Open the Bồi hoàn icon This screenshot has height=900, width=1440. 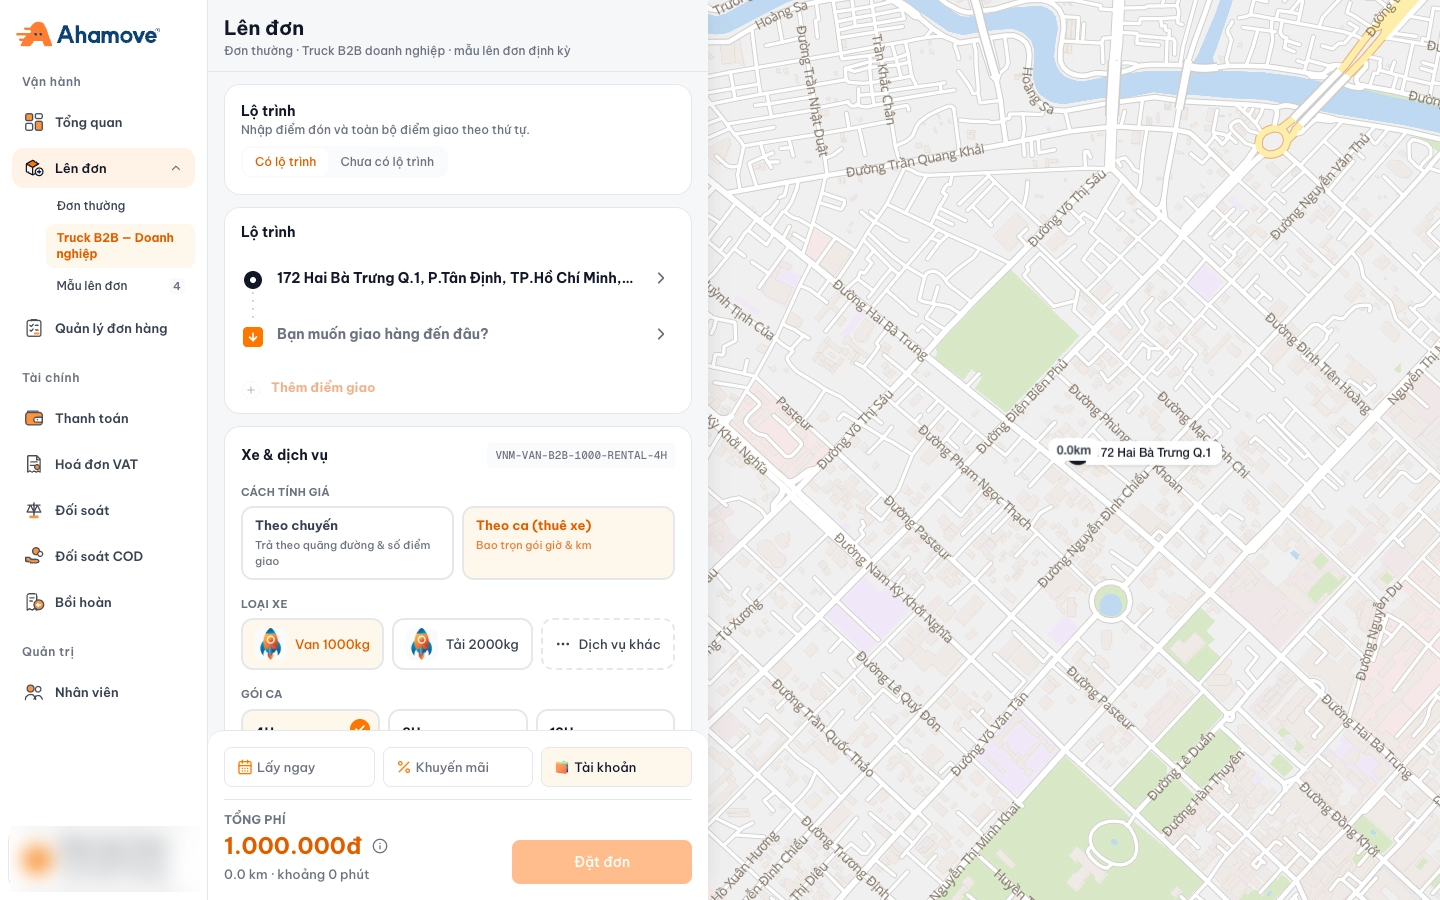pyautogui.click(x=34, y=602)
